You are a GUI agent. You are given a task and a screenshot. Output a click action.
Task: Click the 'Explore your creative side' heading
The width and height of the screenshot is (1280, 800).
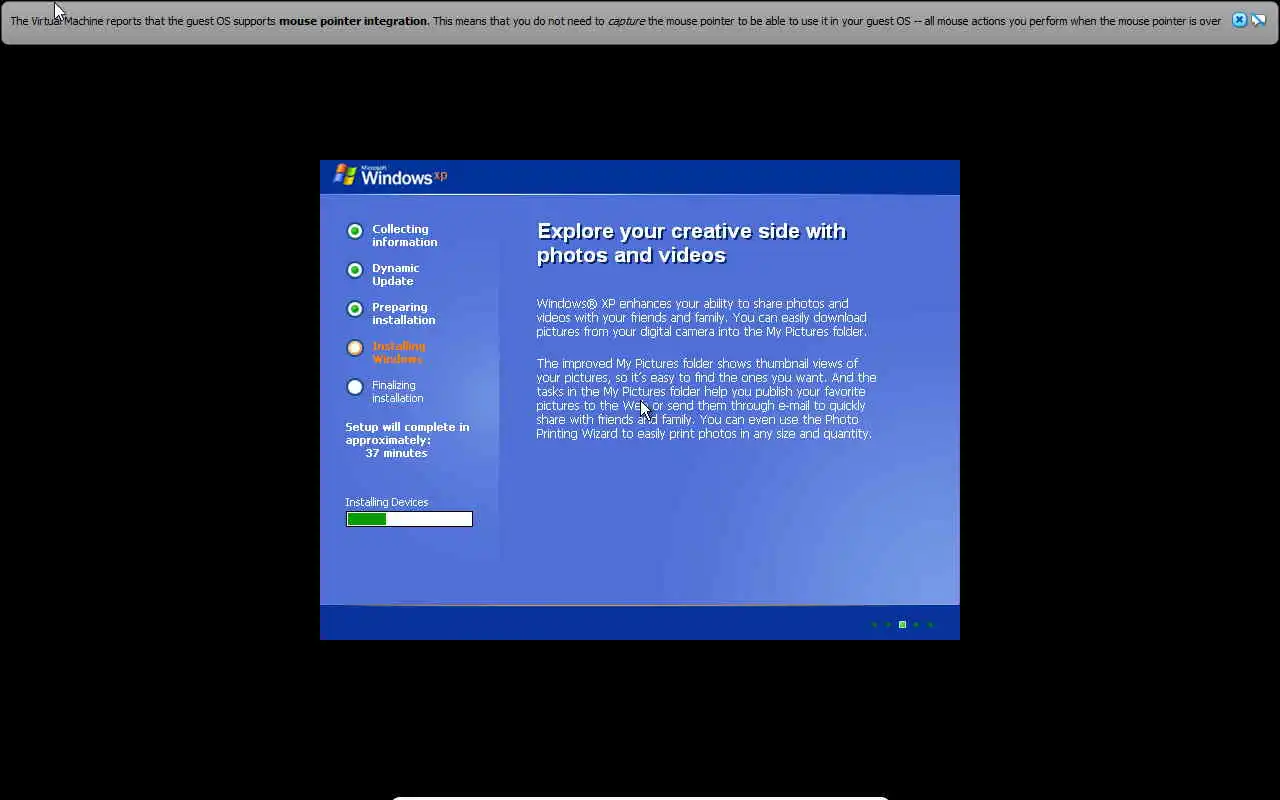point(692,243)
